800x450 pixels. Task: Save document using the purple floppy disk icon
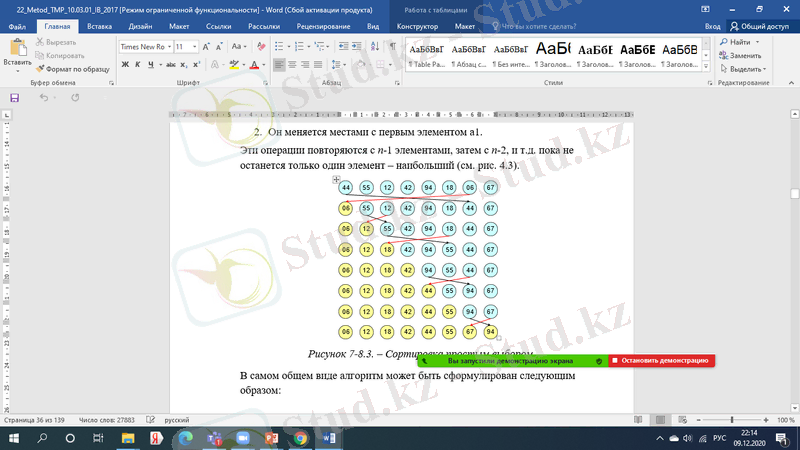[14, 98]
